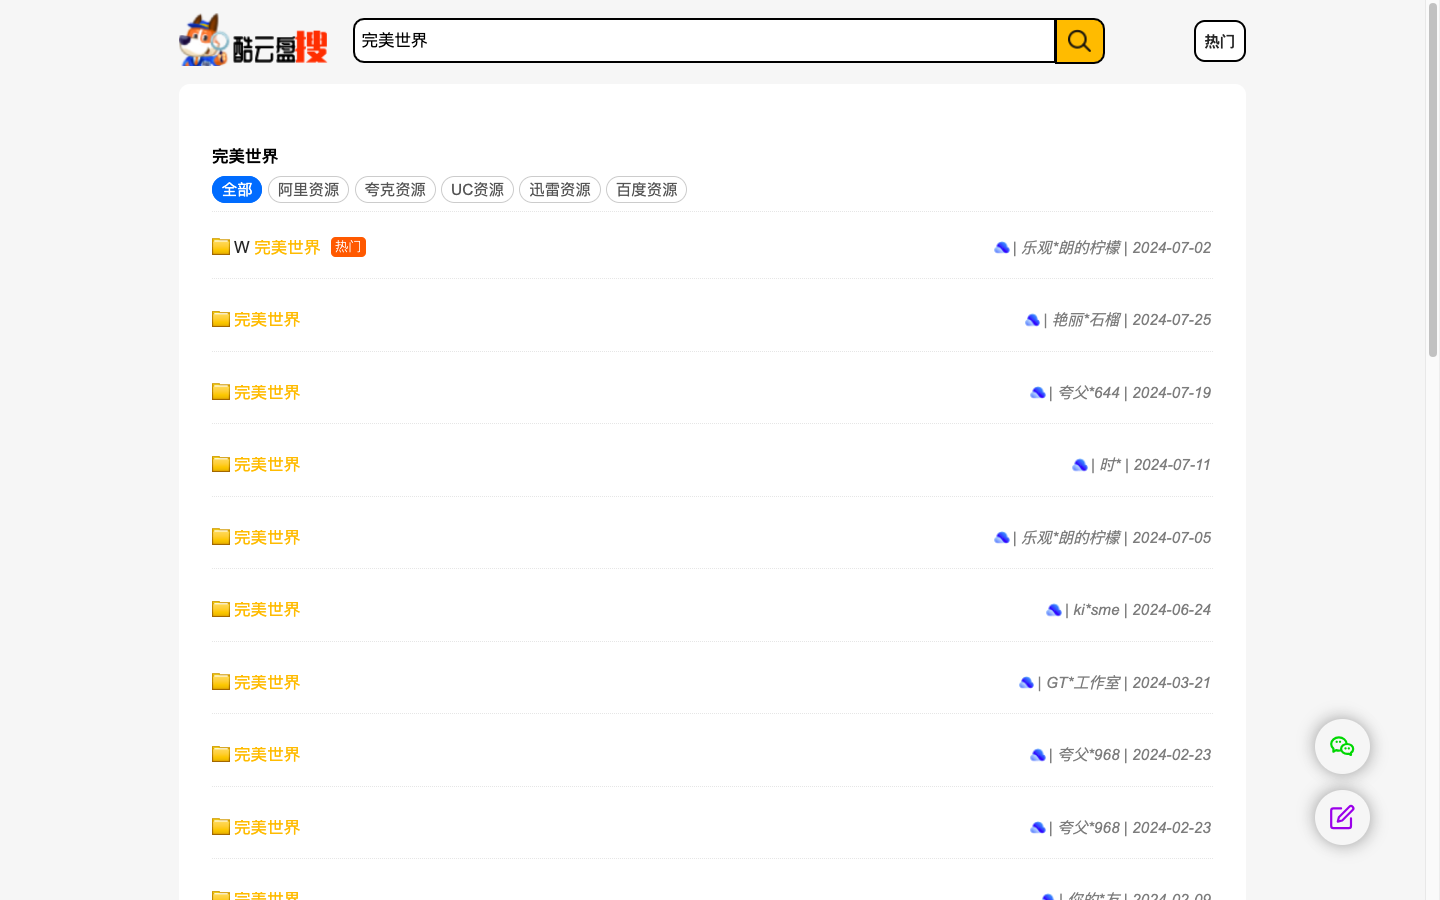Click cloud drive icon beside GT*工作室
This screenshot has height=900, width=1440.
click(1026, 683)
